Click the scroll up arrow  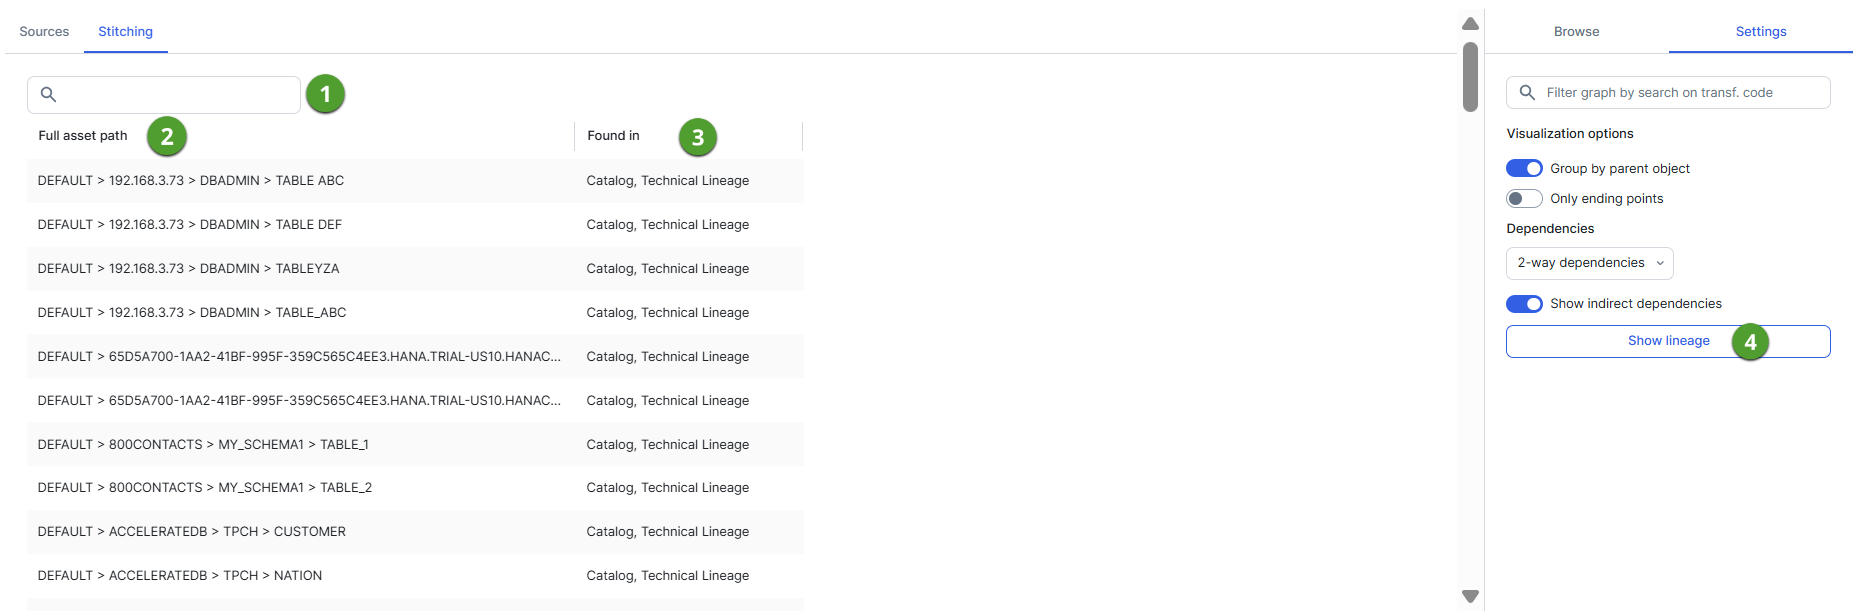[1470, 24]
